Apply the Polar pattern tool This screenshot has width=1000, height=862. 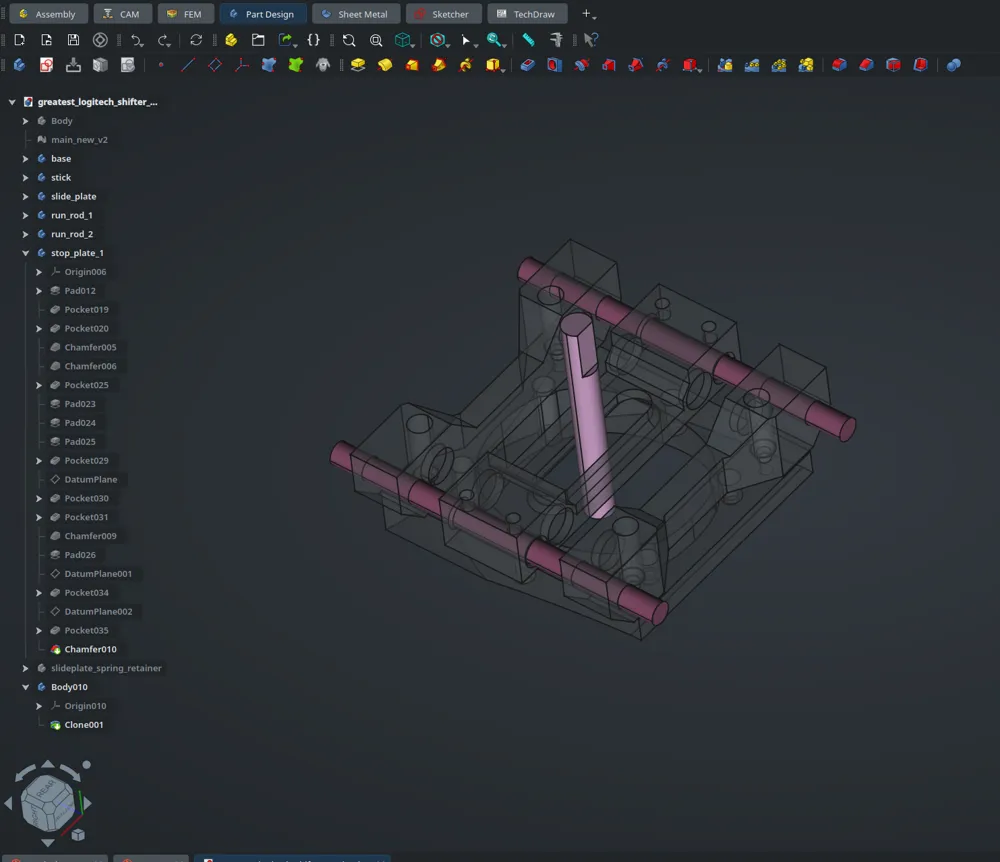point(779,65)
